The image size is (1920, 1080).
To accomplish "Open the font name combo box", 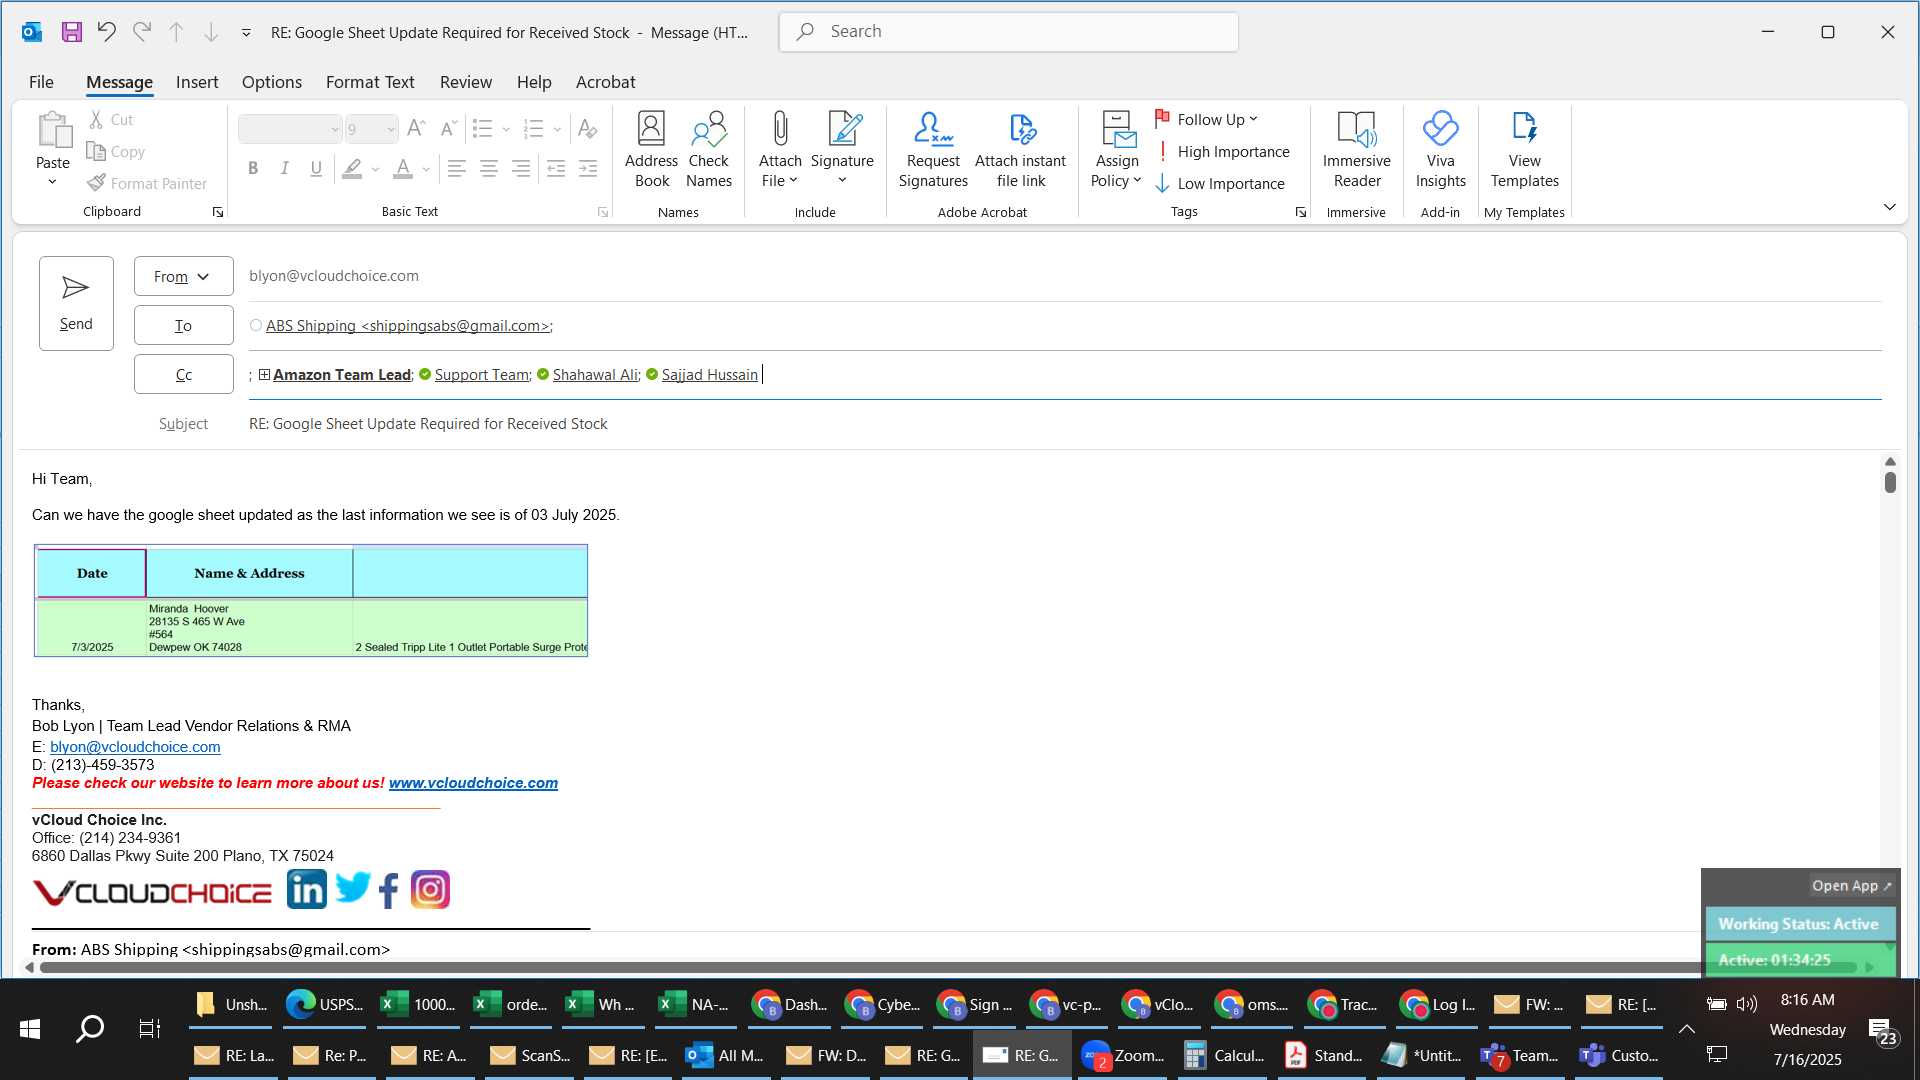I will pos(290,128).
